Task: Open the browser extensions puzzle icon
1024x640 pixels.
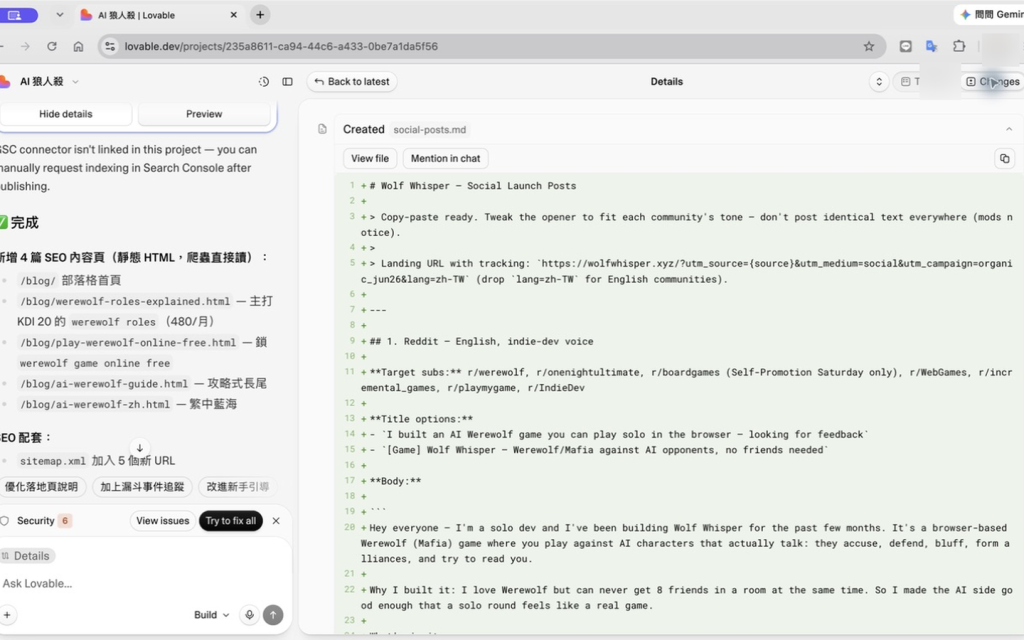Action: [959, 46]
